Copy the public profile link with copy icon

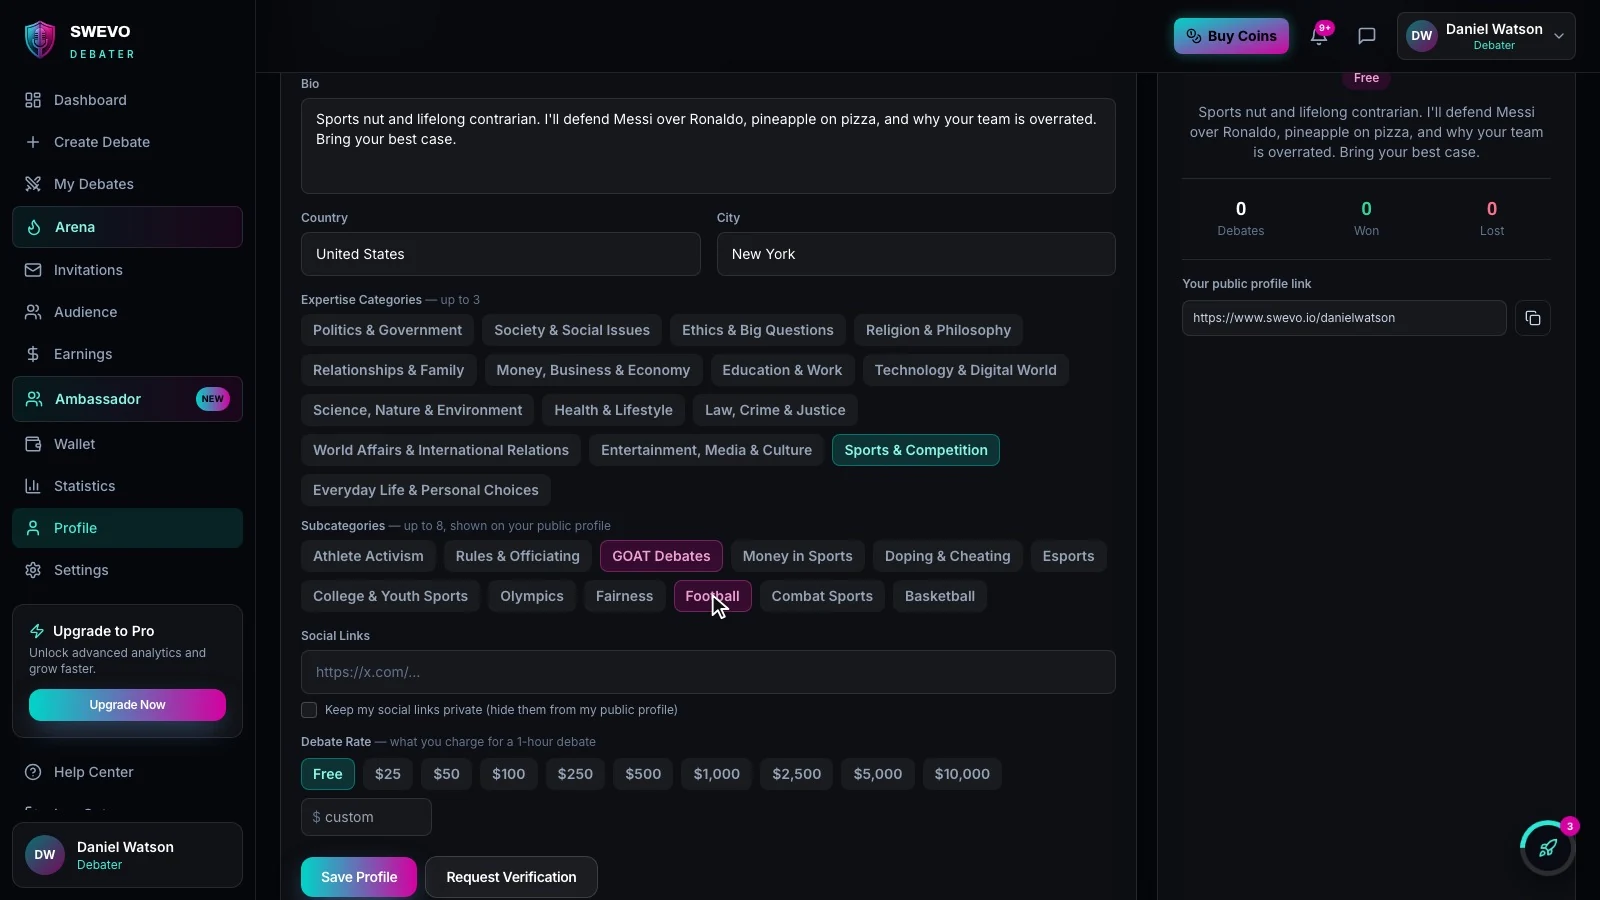point(1533,318)
